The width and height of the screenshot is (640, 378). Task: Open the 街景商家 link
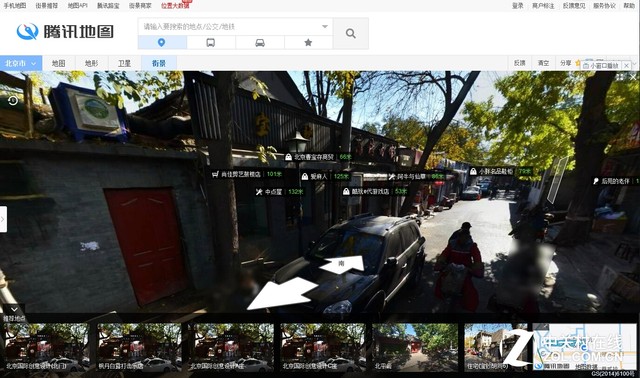click(x=140, y=6)
